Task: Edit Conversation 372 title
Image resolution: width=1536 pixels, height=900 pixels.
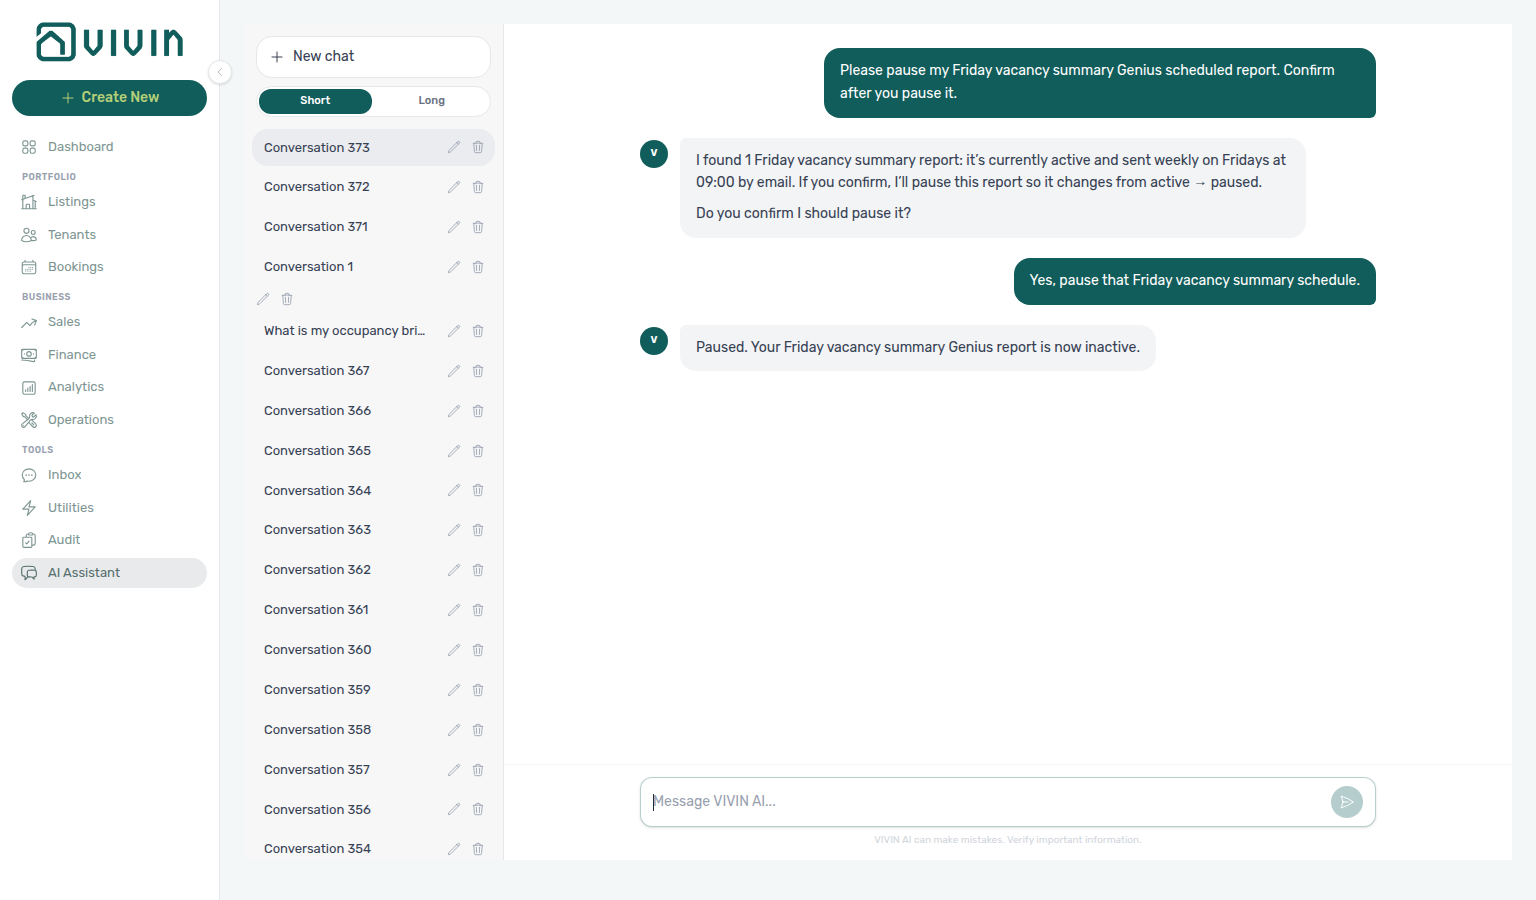Action: pos(454,187)
